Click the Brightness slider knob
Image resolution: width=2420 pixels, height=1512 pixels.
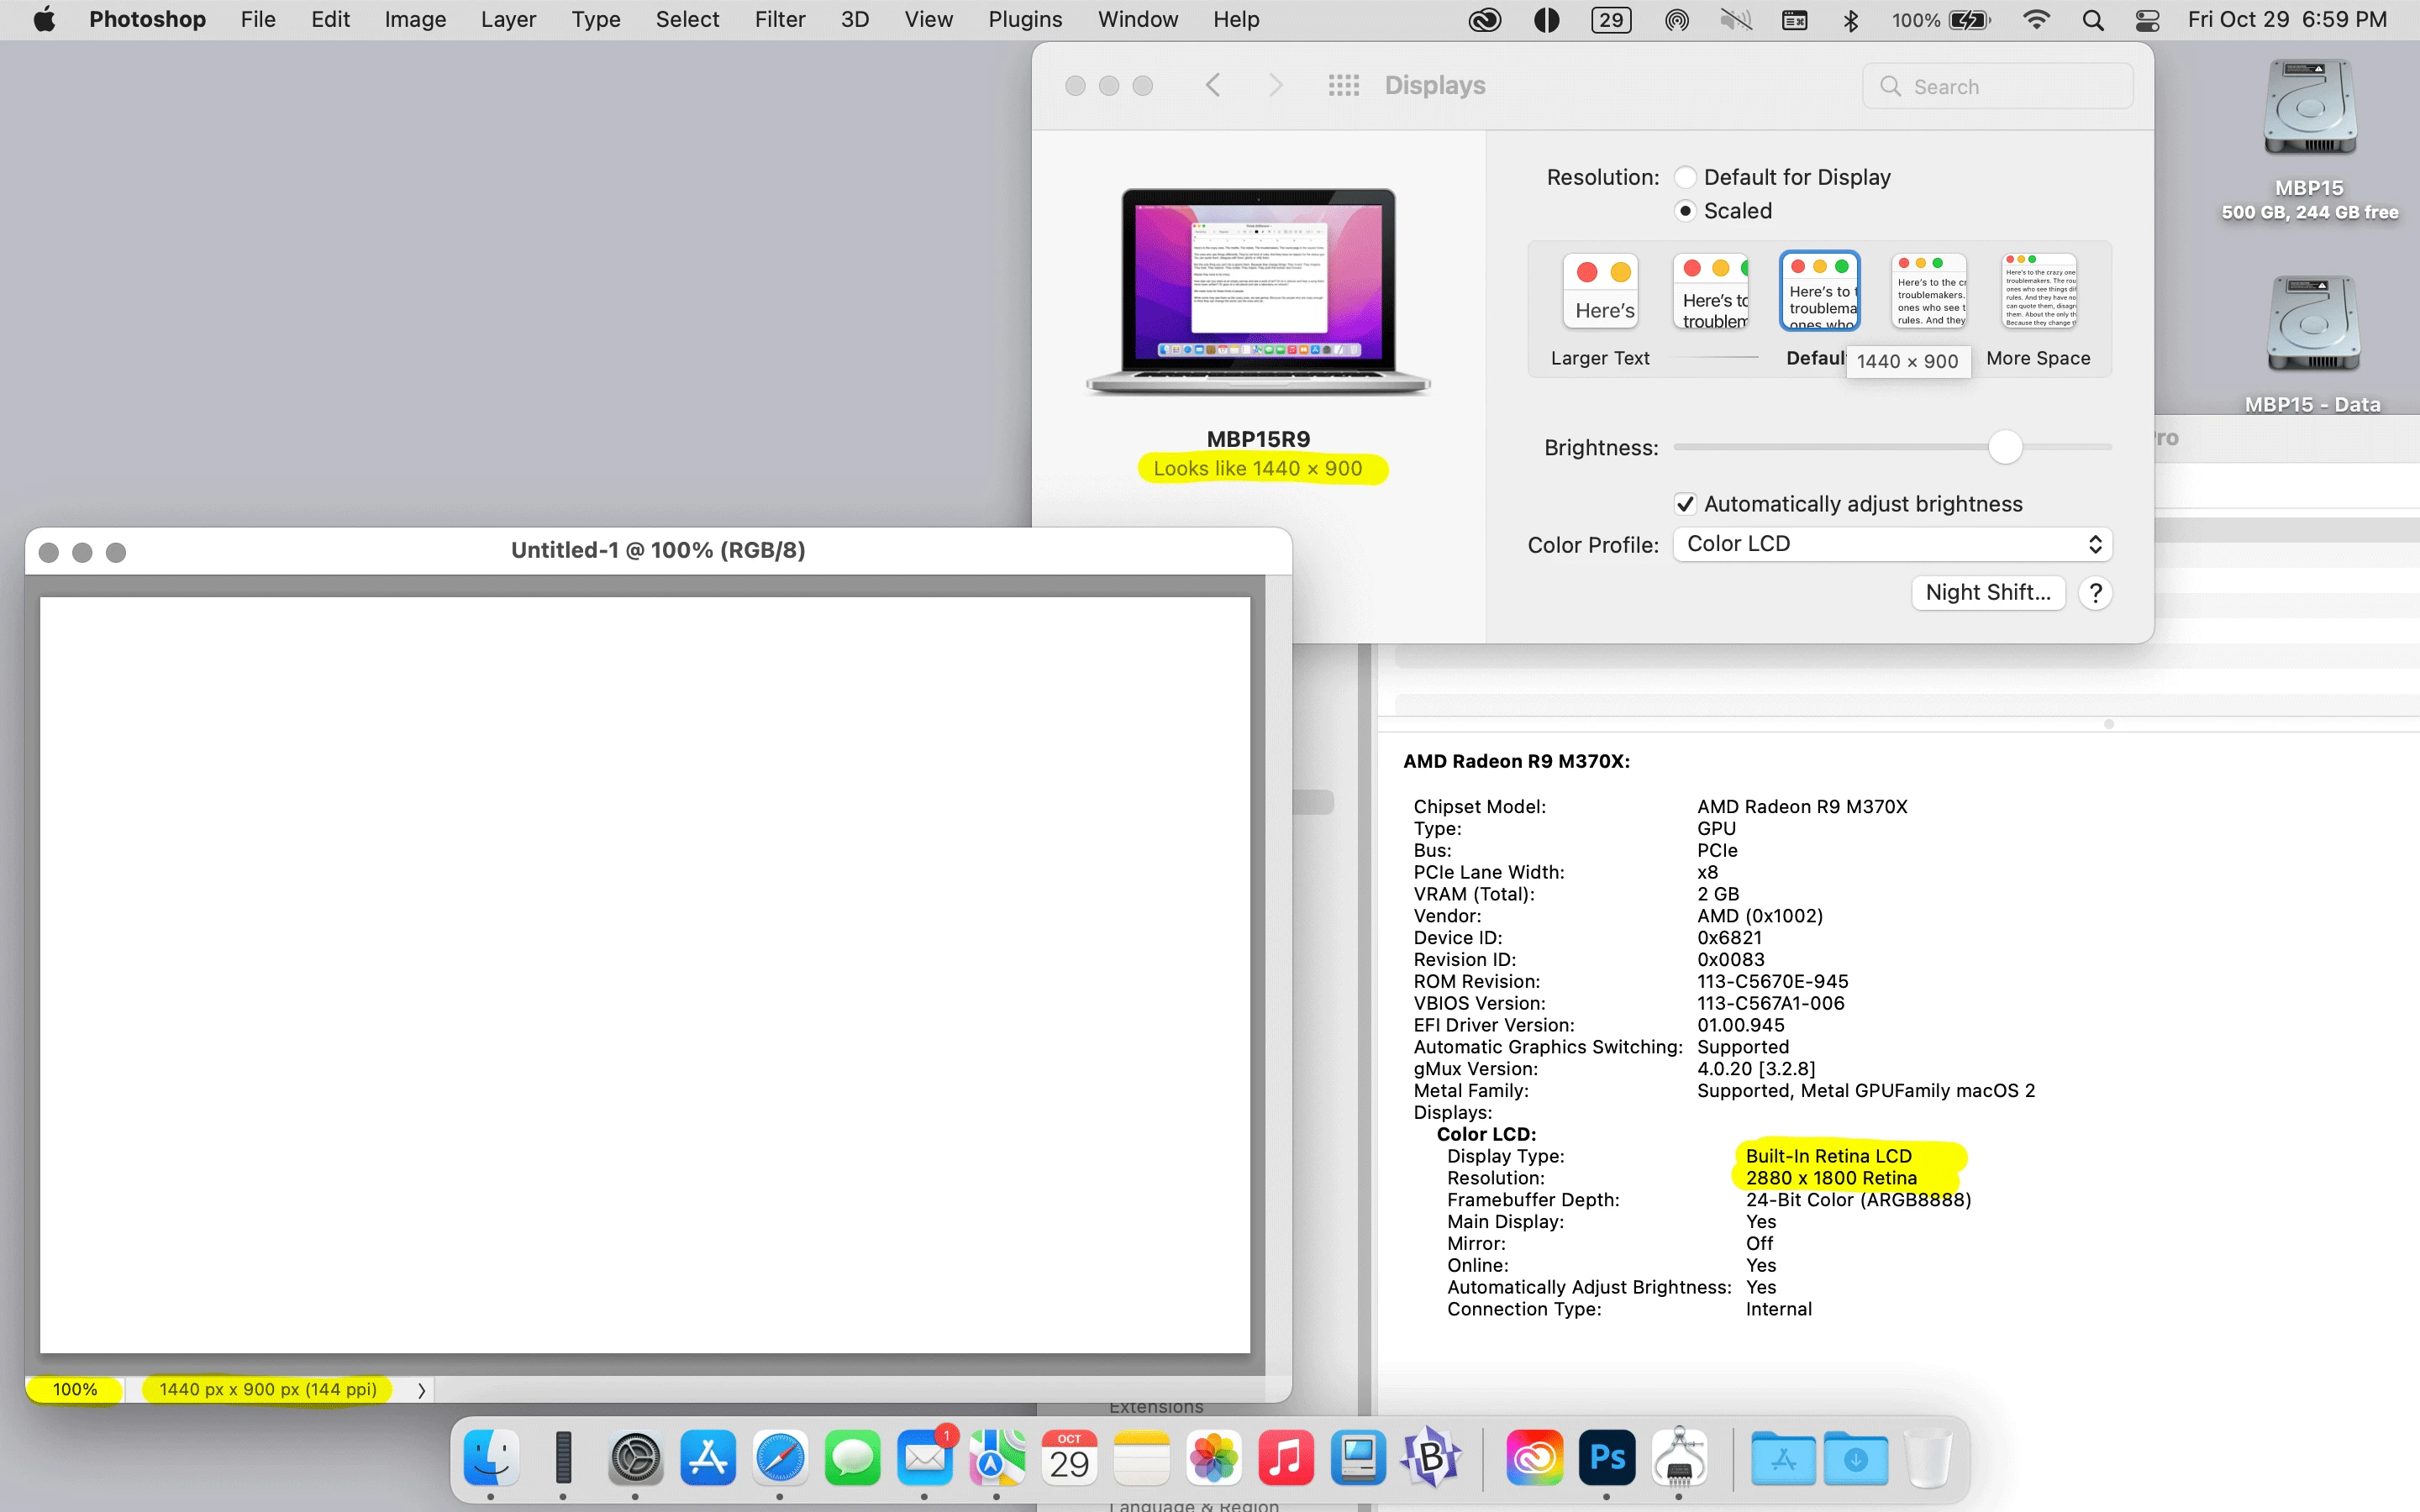click(2005, 447)
